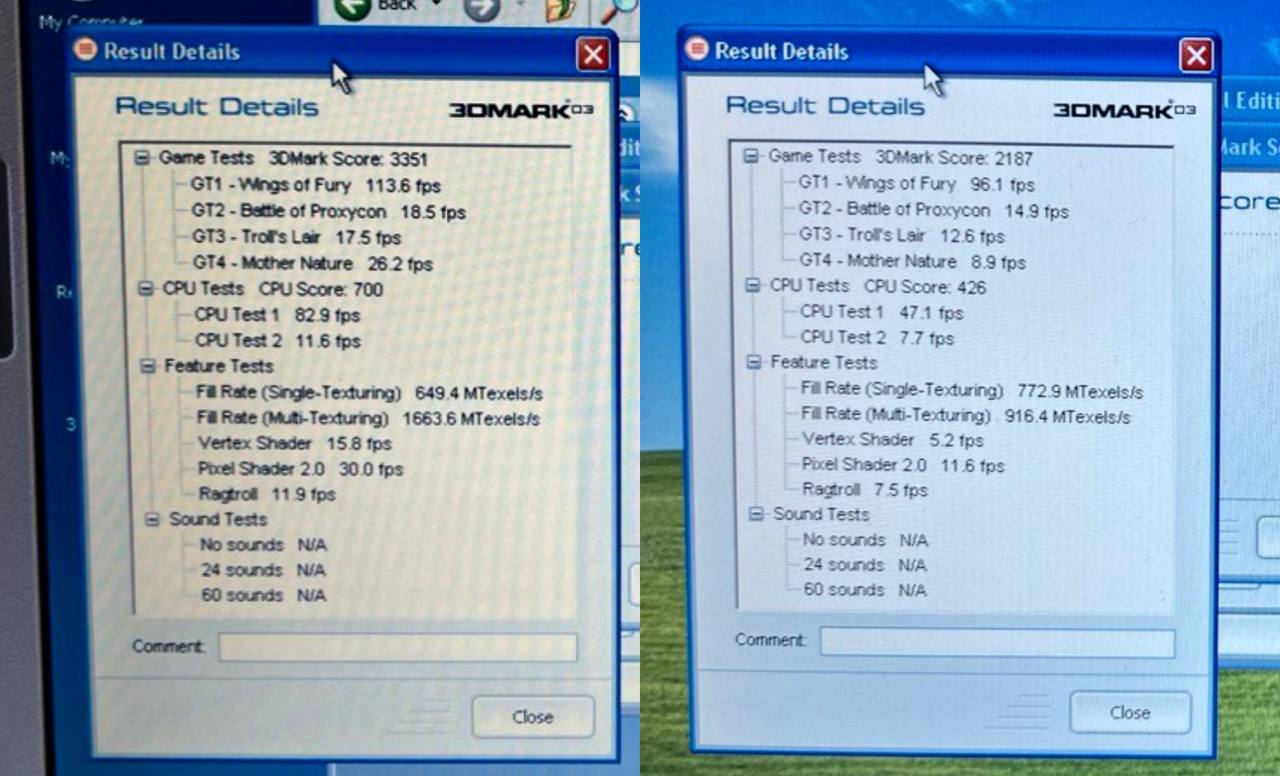
Task: Select '60 sounds N/A' in the 3351-score dialog
Action: [x=264, y=595]
